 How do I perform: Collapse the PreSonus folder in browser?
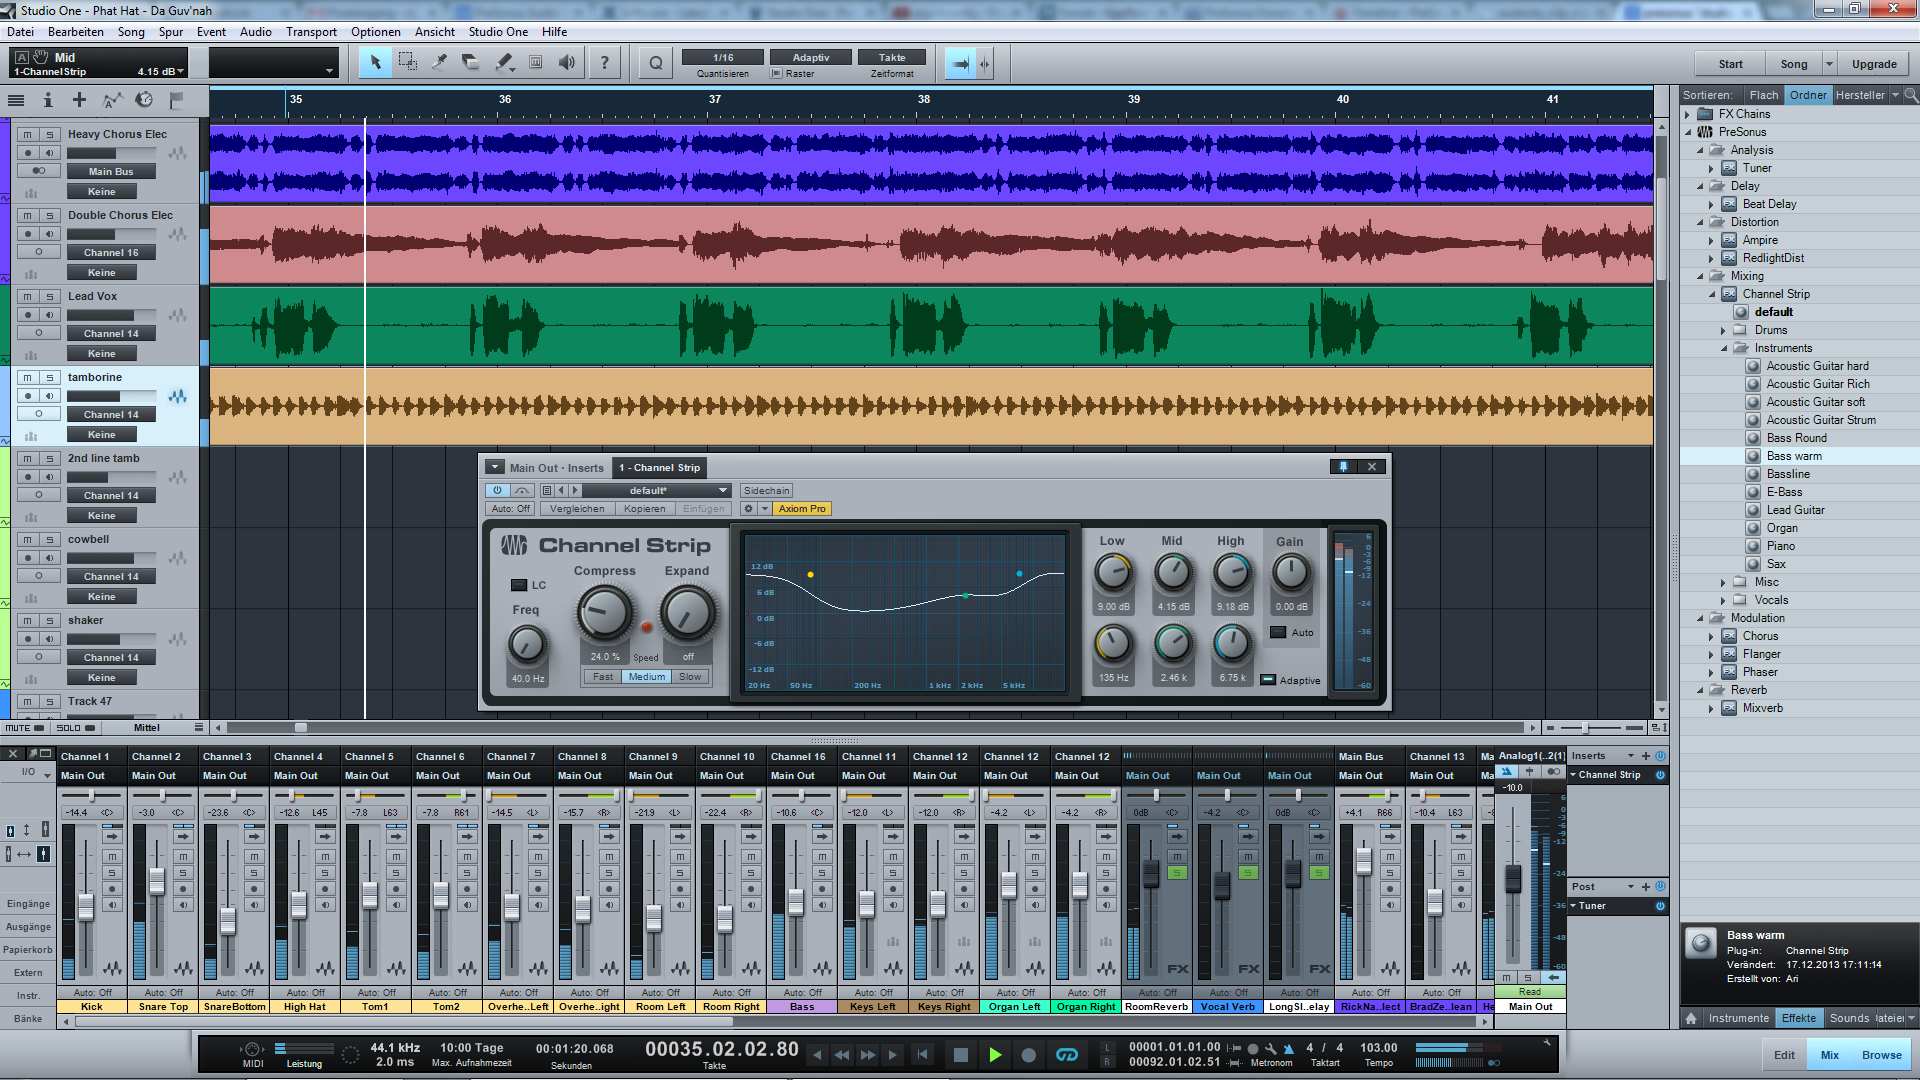pos(1689,132)
